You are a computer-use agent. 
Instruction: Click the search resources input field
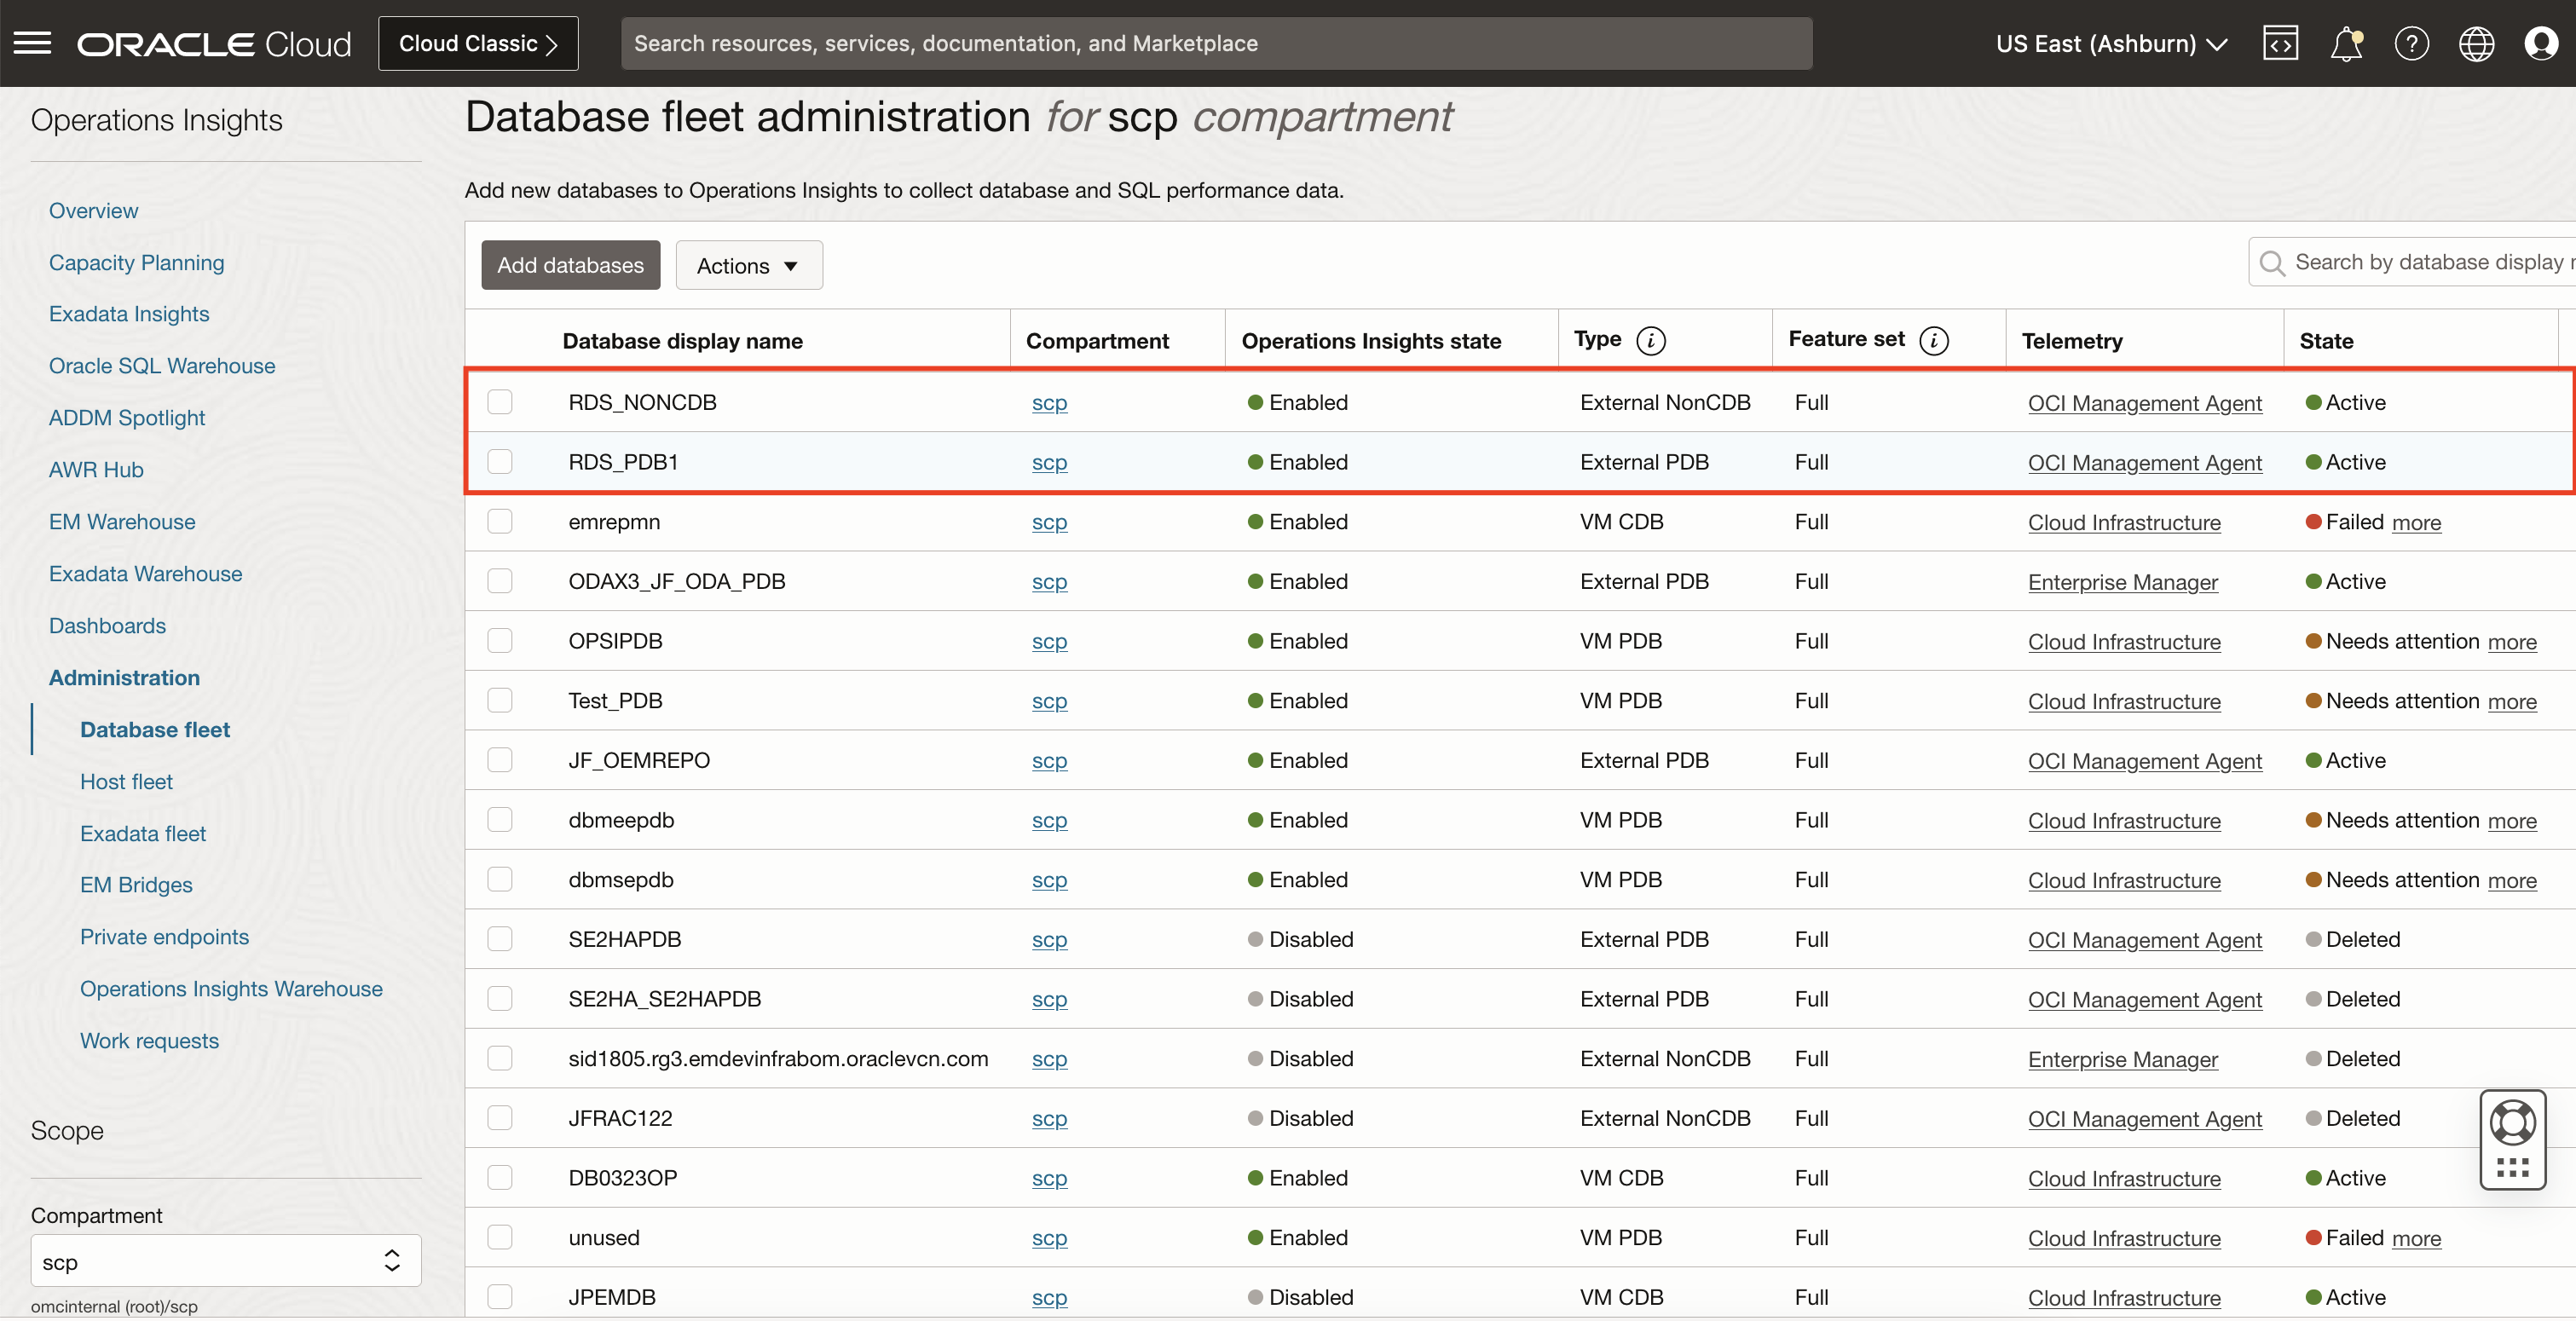pos(1216,43)
